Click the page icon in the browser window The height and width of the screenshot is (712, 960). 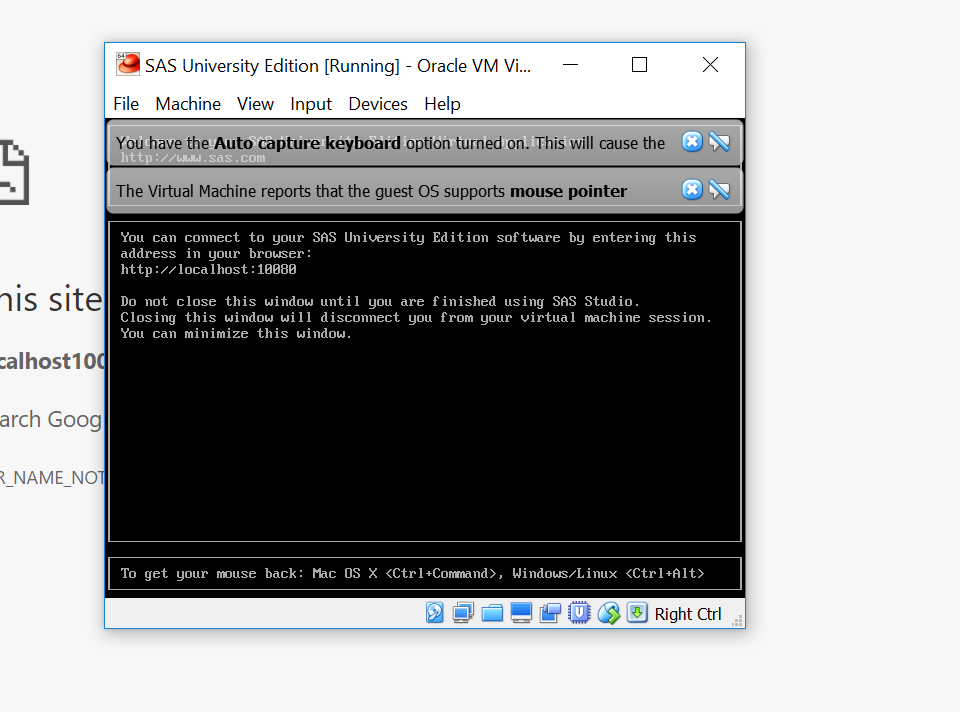[14, 172]
